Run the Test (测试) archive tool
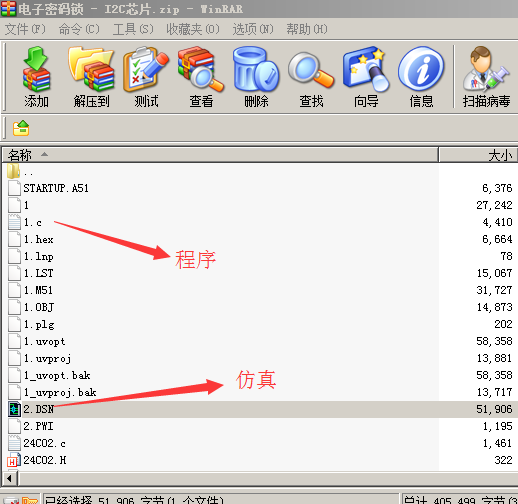The height and width of the screenshot is (504, 518). [x=146, y=69]
